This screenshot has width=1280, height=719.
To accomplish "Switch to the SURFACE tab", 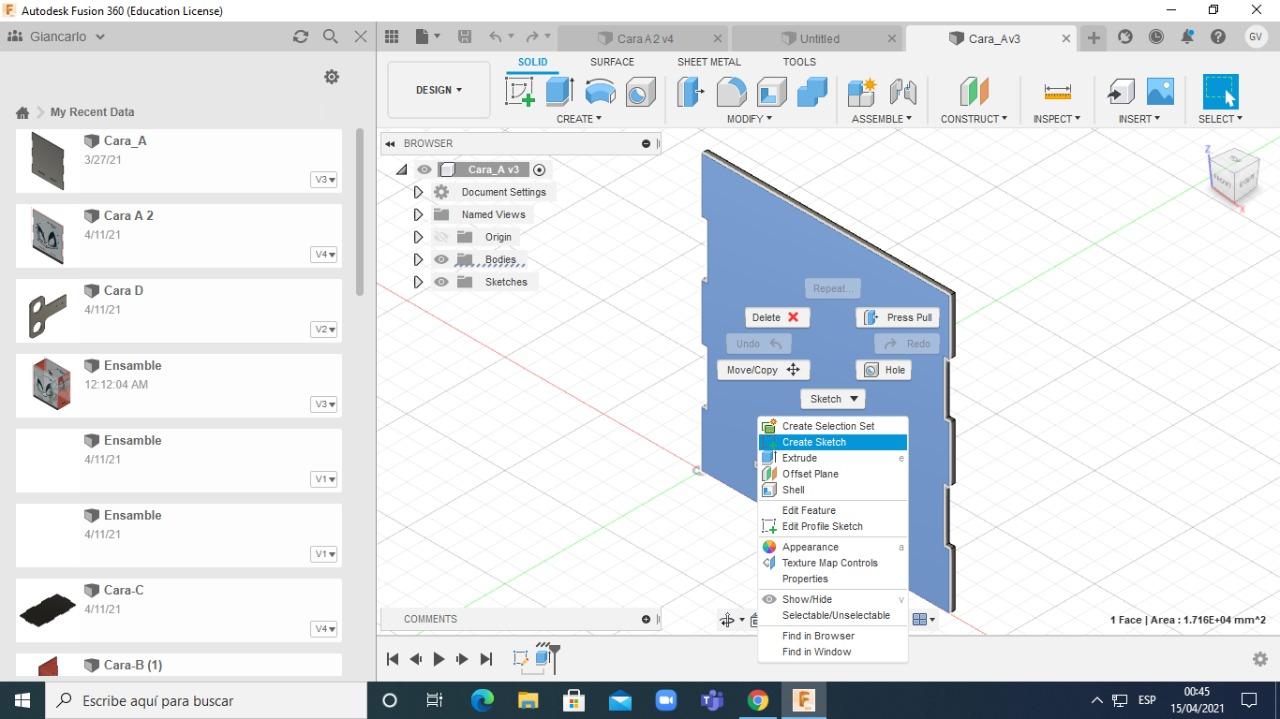I will (612, 62).
